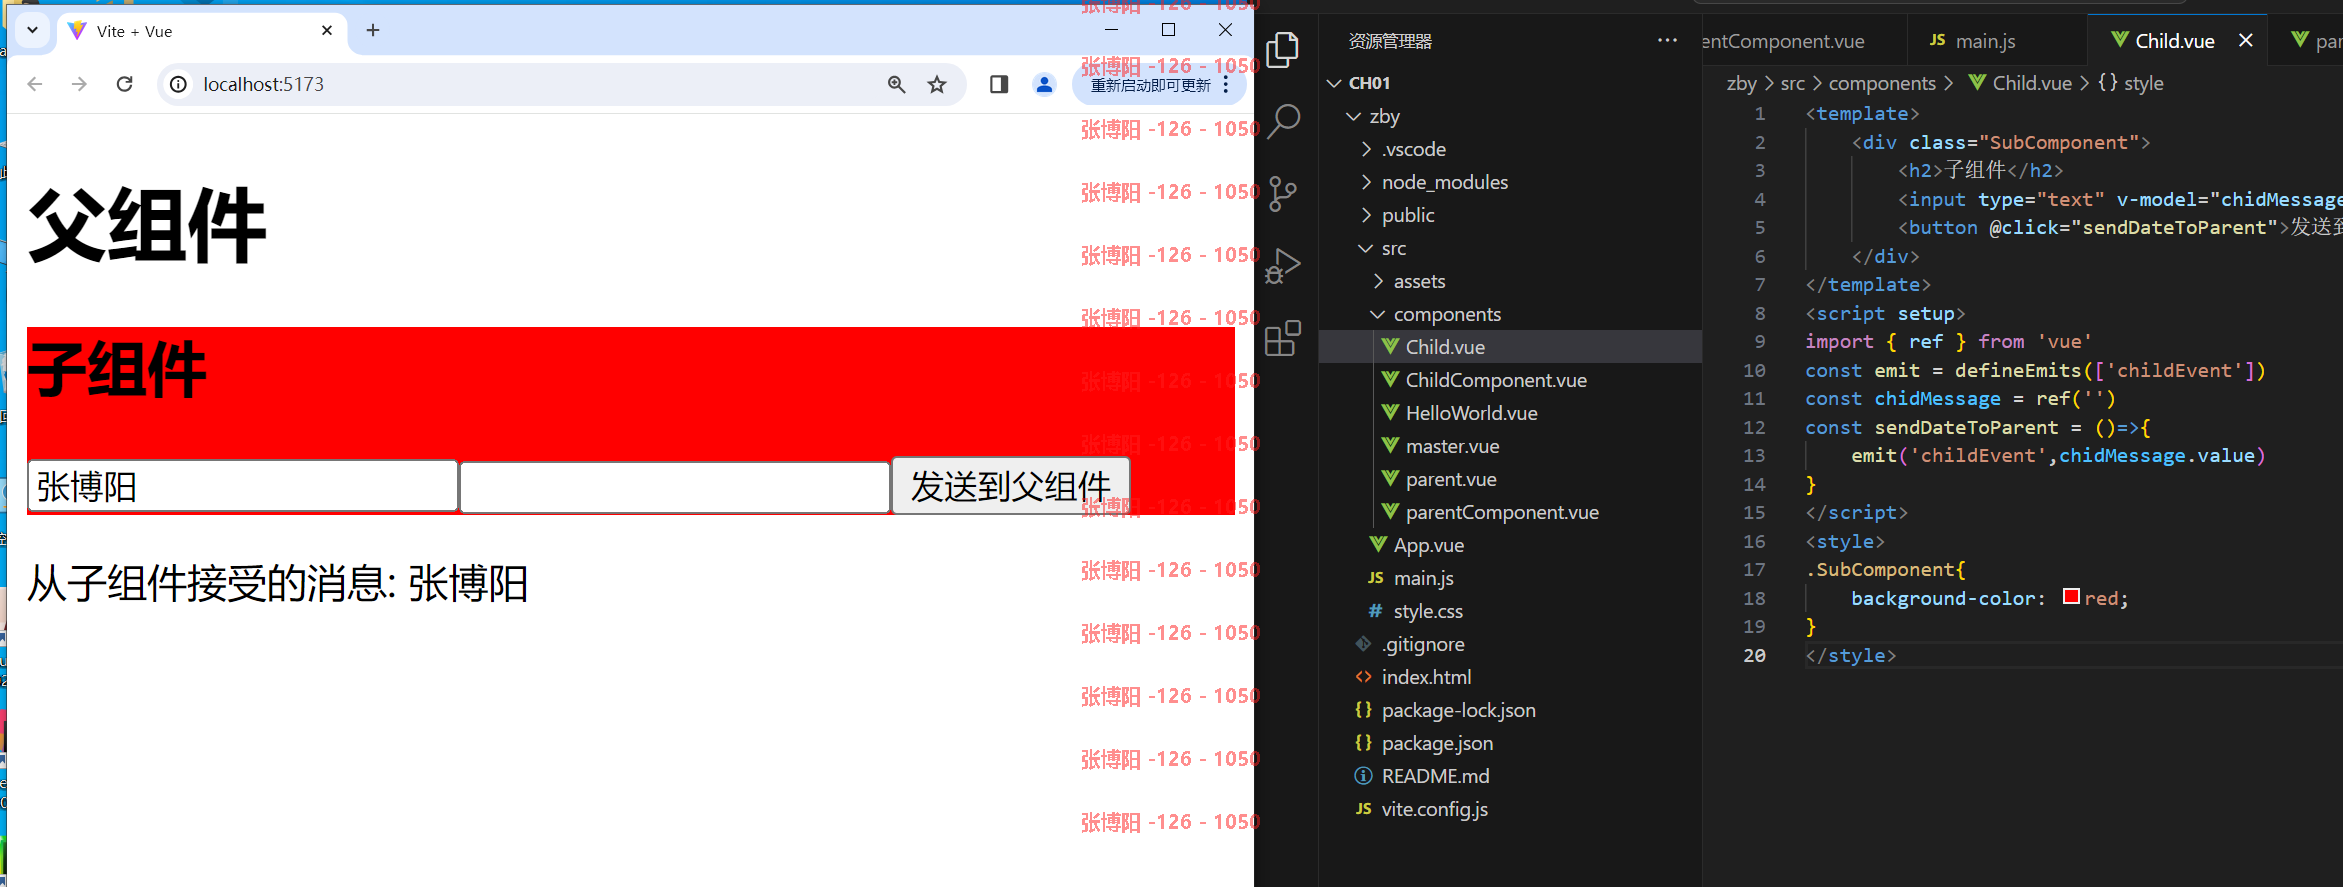Click the zby breadcrumb segment
This screenshot has width=2343, height=887.
(x=1741, y=83)
